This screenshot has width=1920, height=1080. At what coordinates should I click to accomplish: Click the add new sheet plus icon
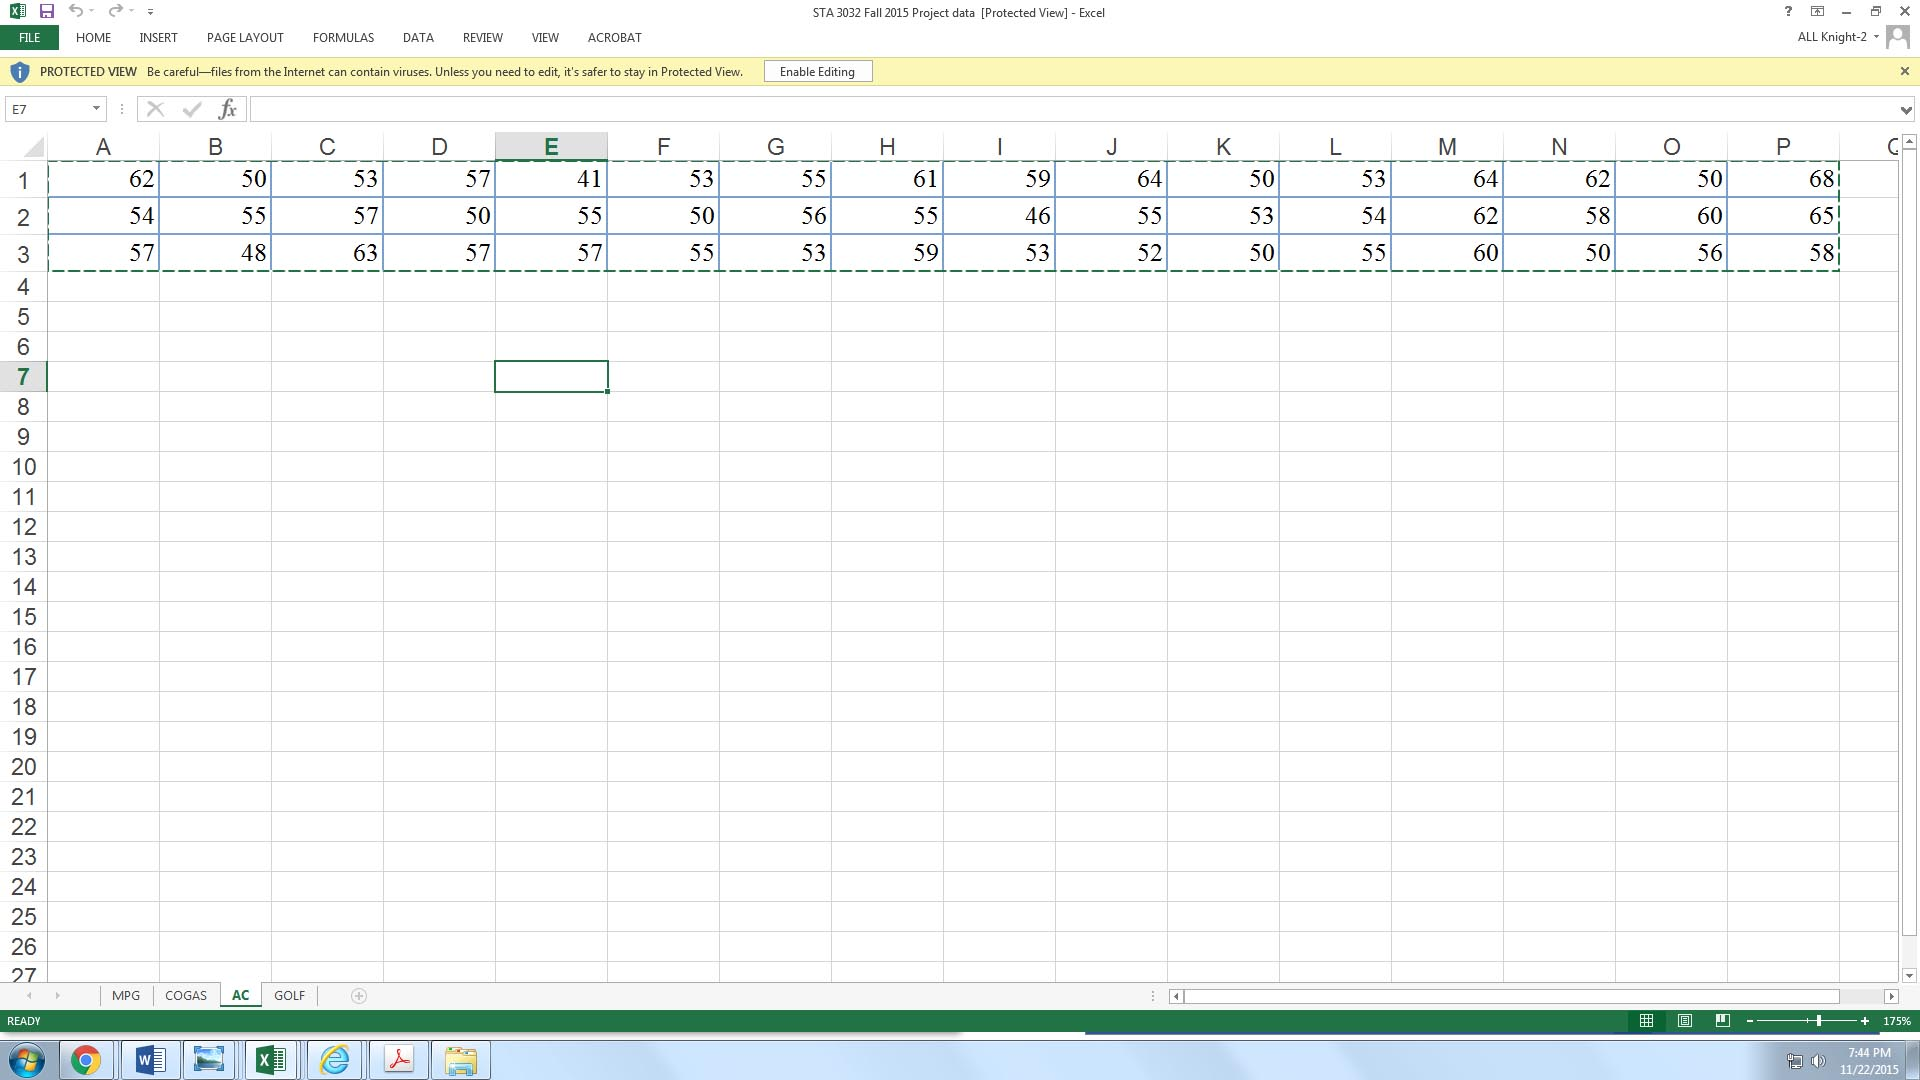point(359,995)
